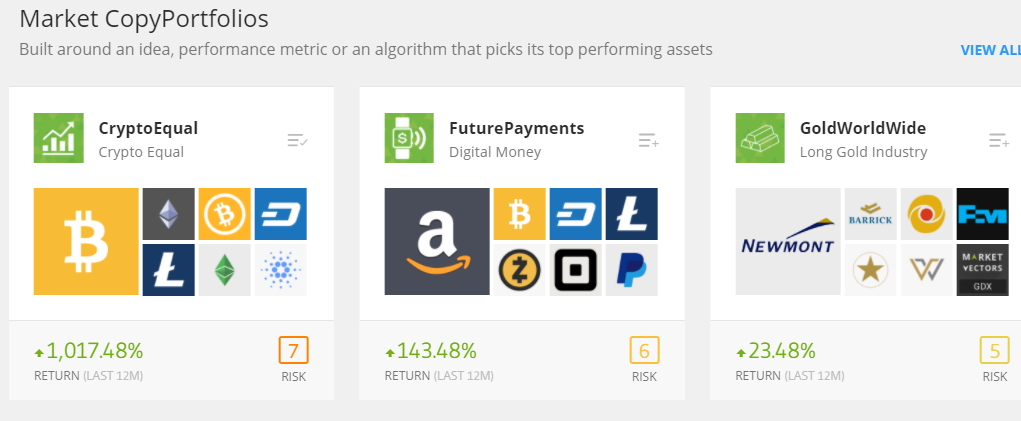Screen dimensions: 1021x421
Task: Select the Cardano logo tile in CryptoEqual
Action: click(x=281, y=270)
